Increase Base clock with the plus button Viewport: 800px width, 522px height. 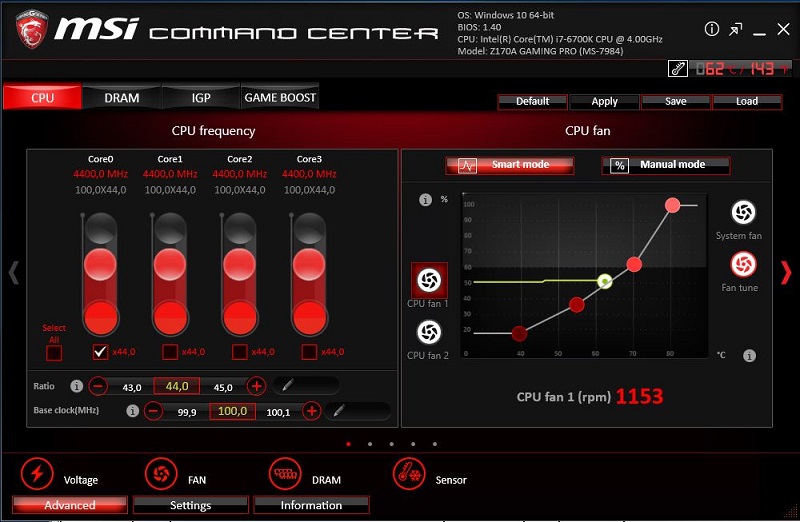pos(312,411)
